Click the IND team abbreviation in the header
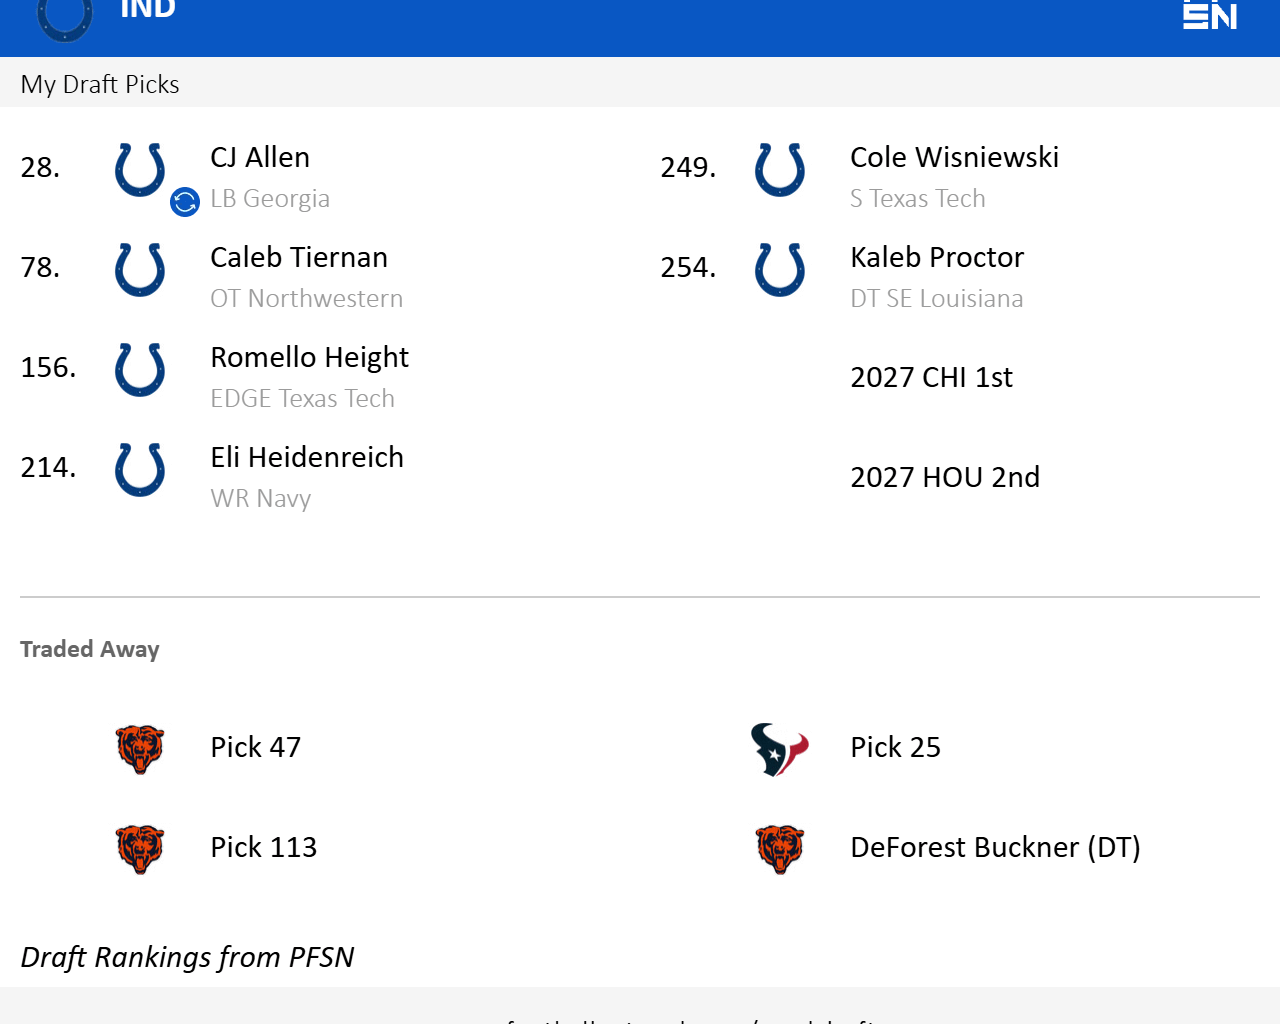 (148, 8)
